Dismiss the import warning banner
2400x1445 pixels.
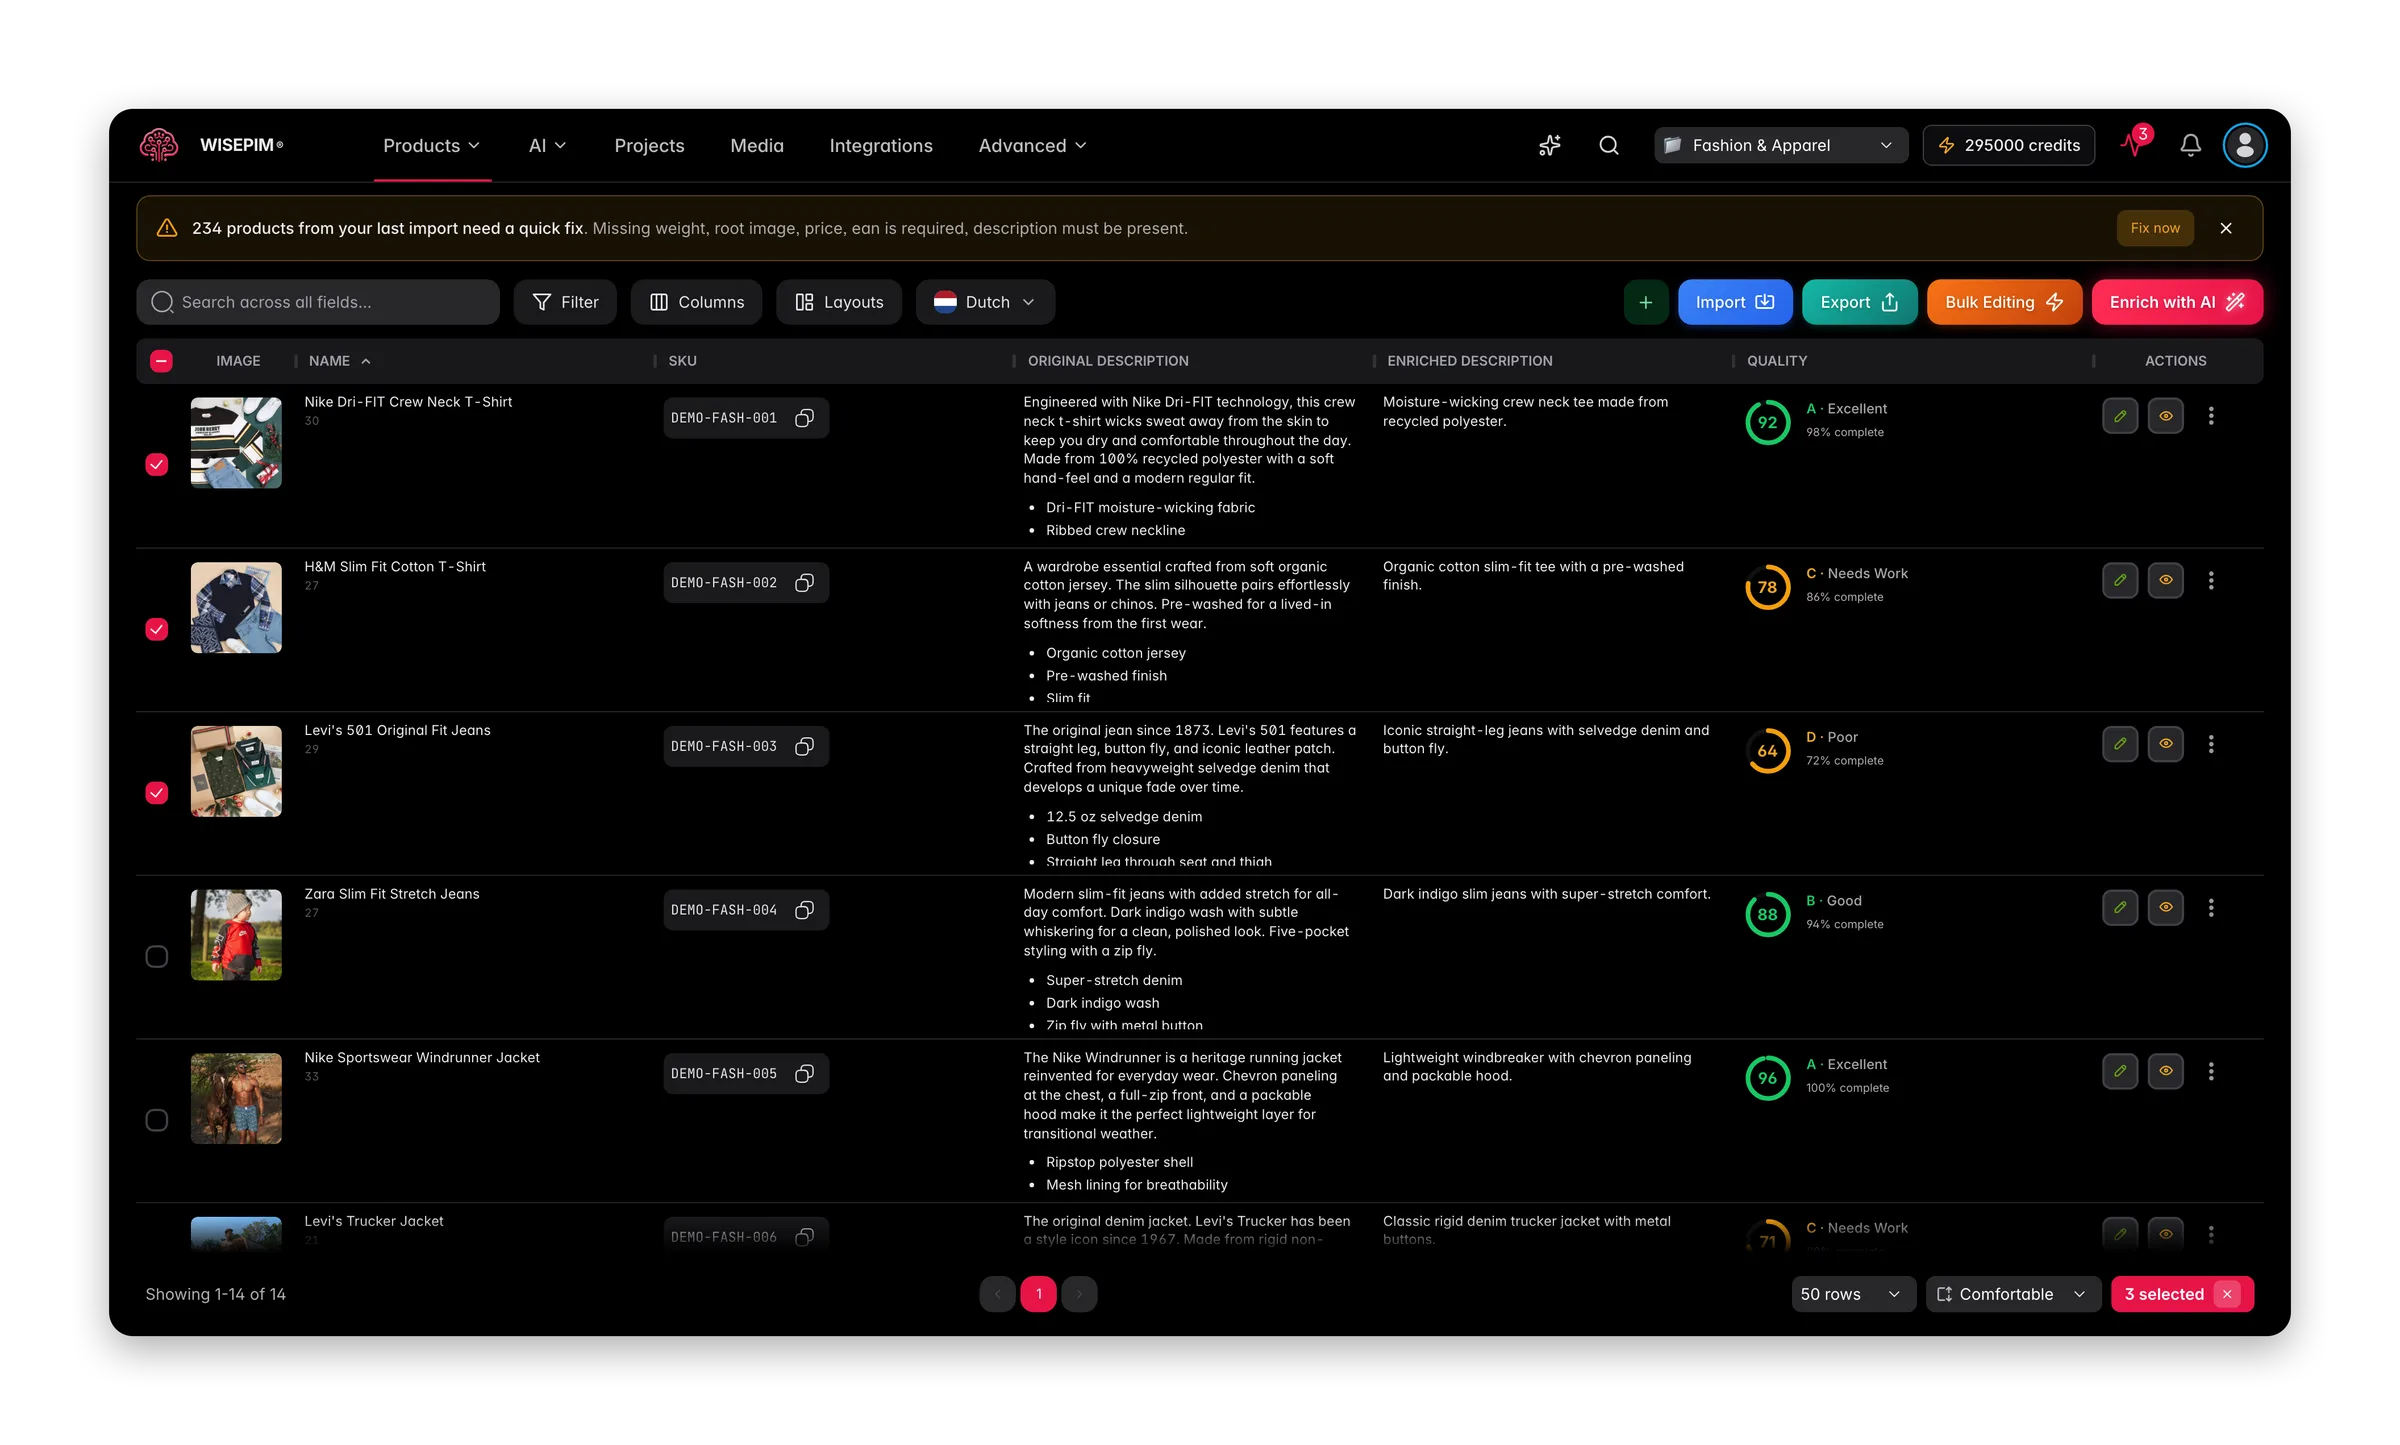click(x=2226, y=228)
